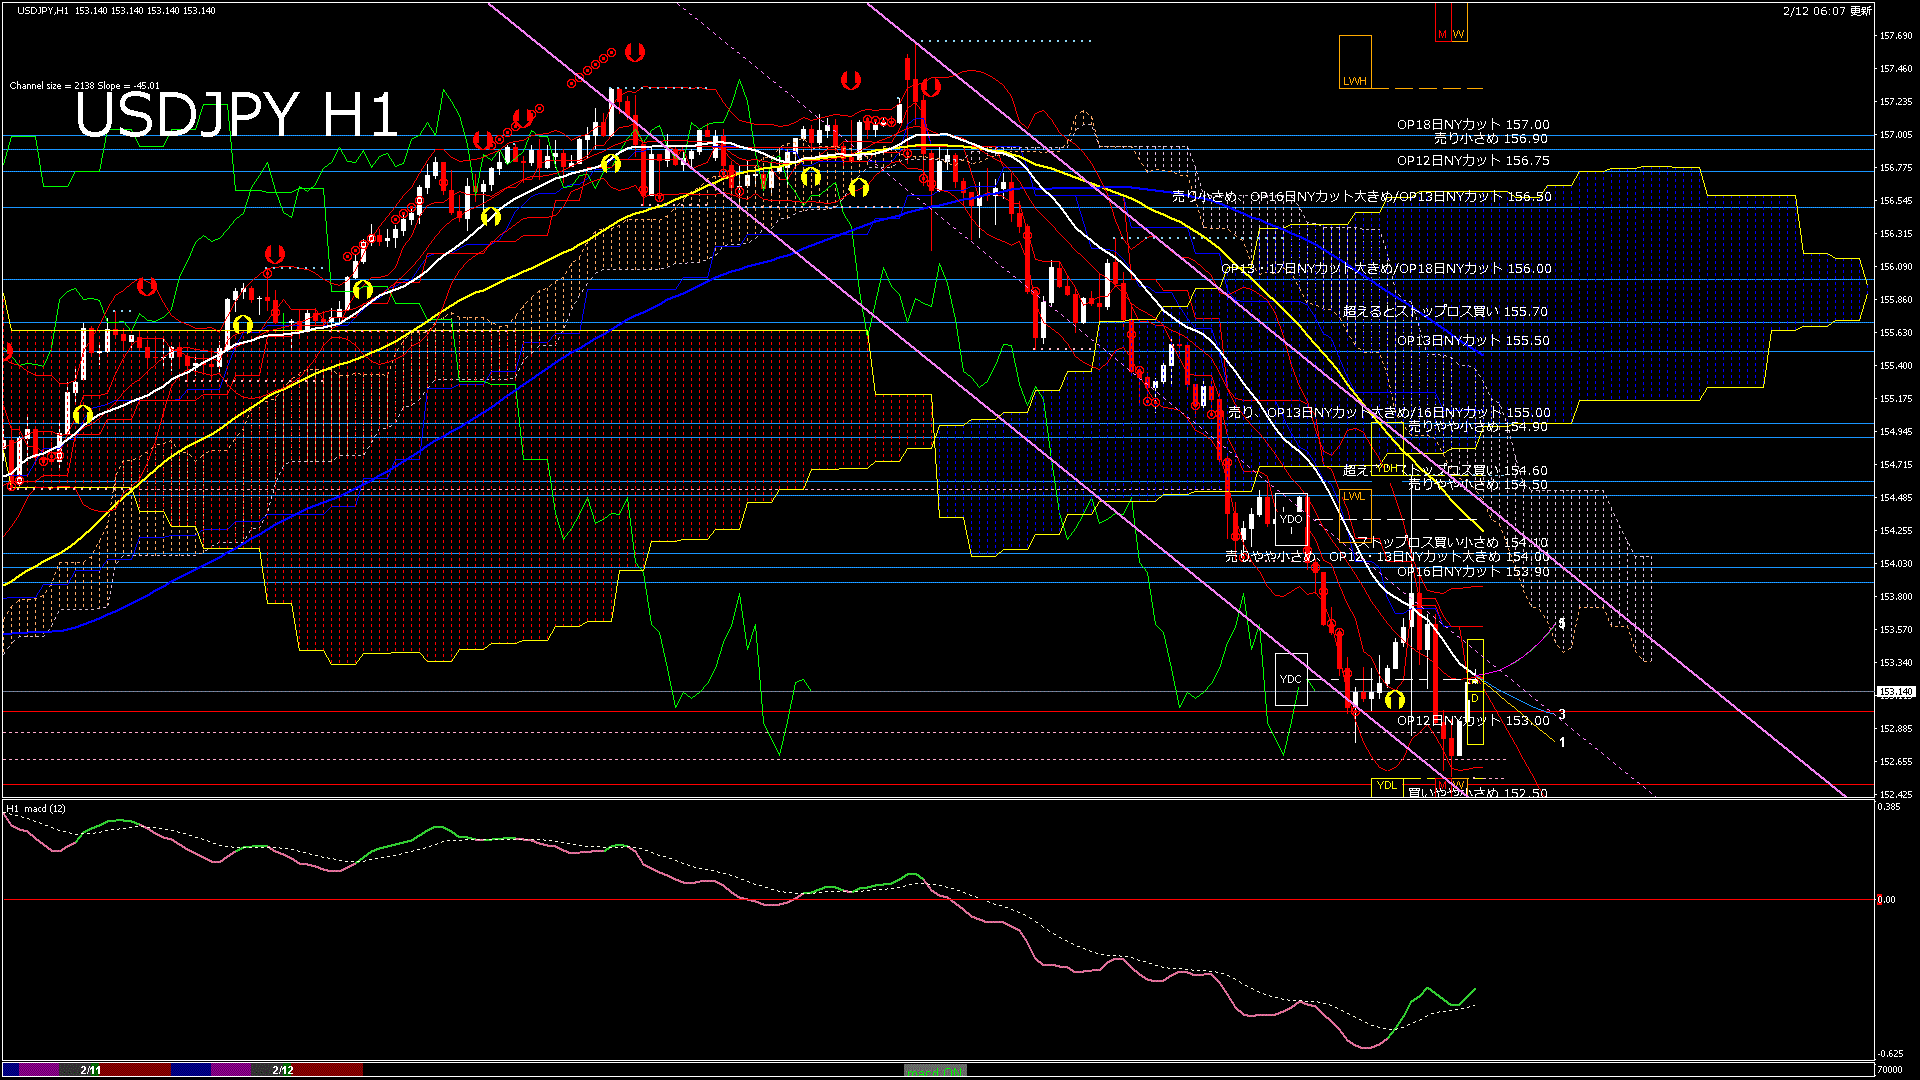Click the yellow YDL label box
This screenshot has width=1920, height=1080.
(1387, 786)
